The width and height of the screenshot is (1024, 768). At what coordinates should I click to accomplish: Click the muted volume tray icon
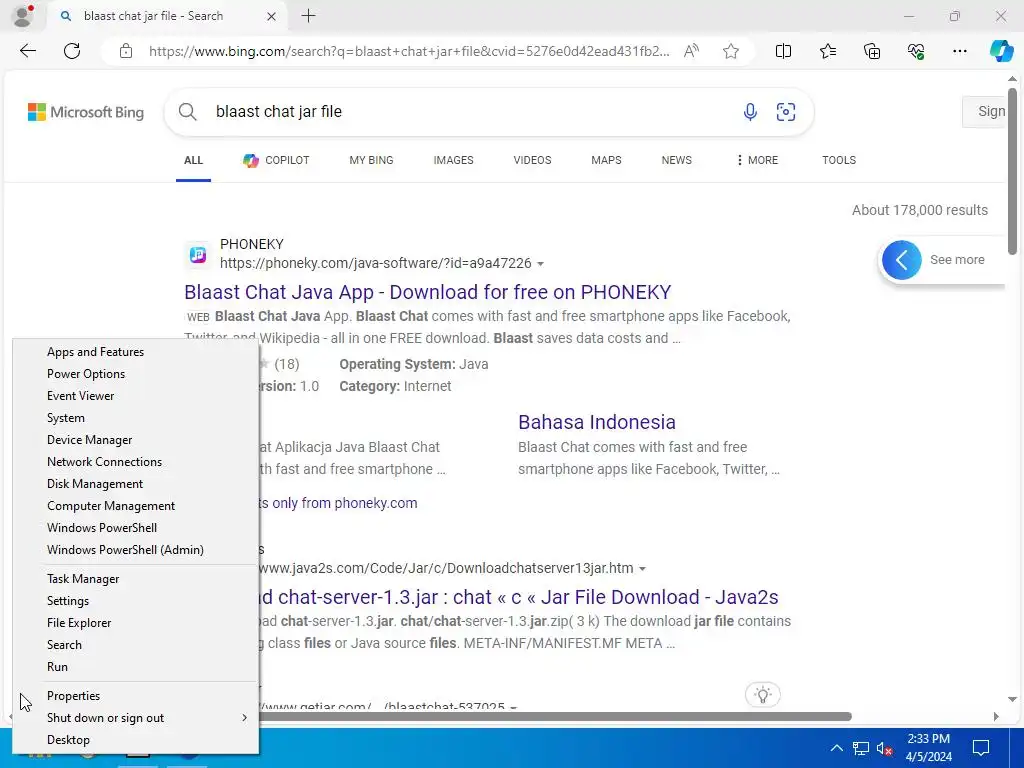pyautogui.click(x=884, y=748)
